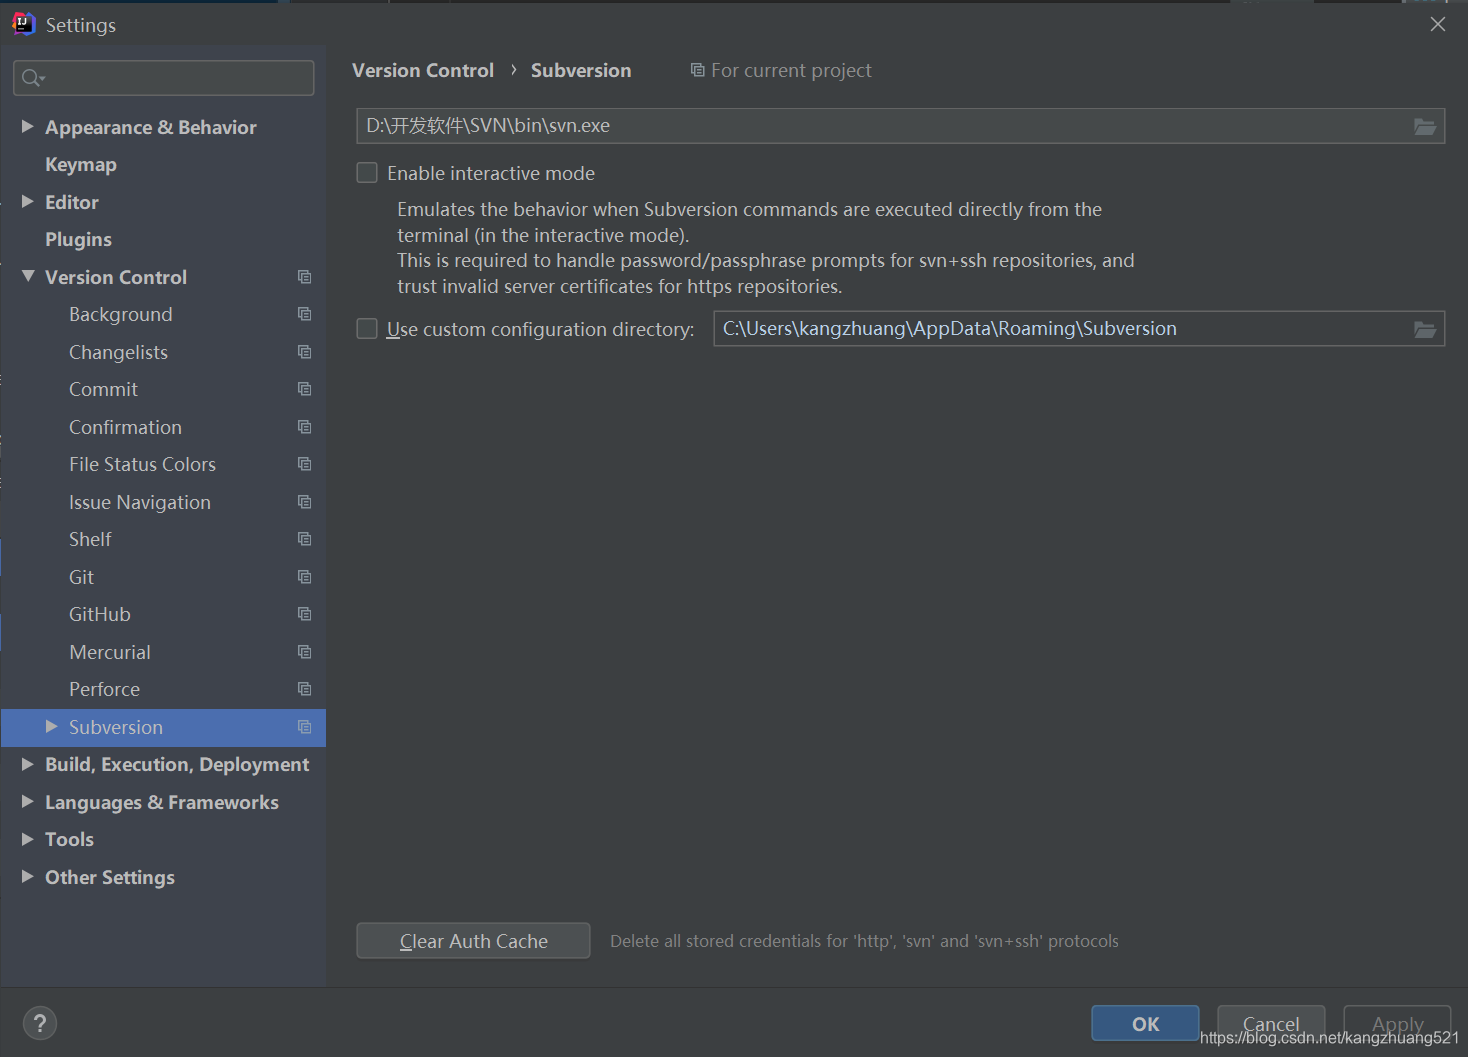This screenshot has height=1057, width=1468.
Task: Click Version Control breadcrumb in header
Action: click(x=423, y=70)
